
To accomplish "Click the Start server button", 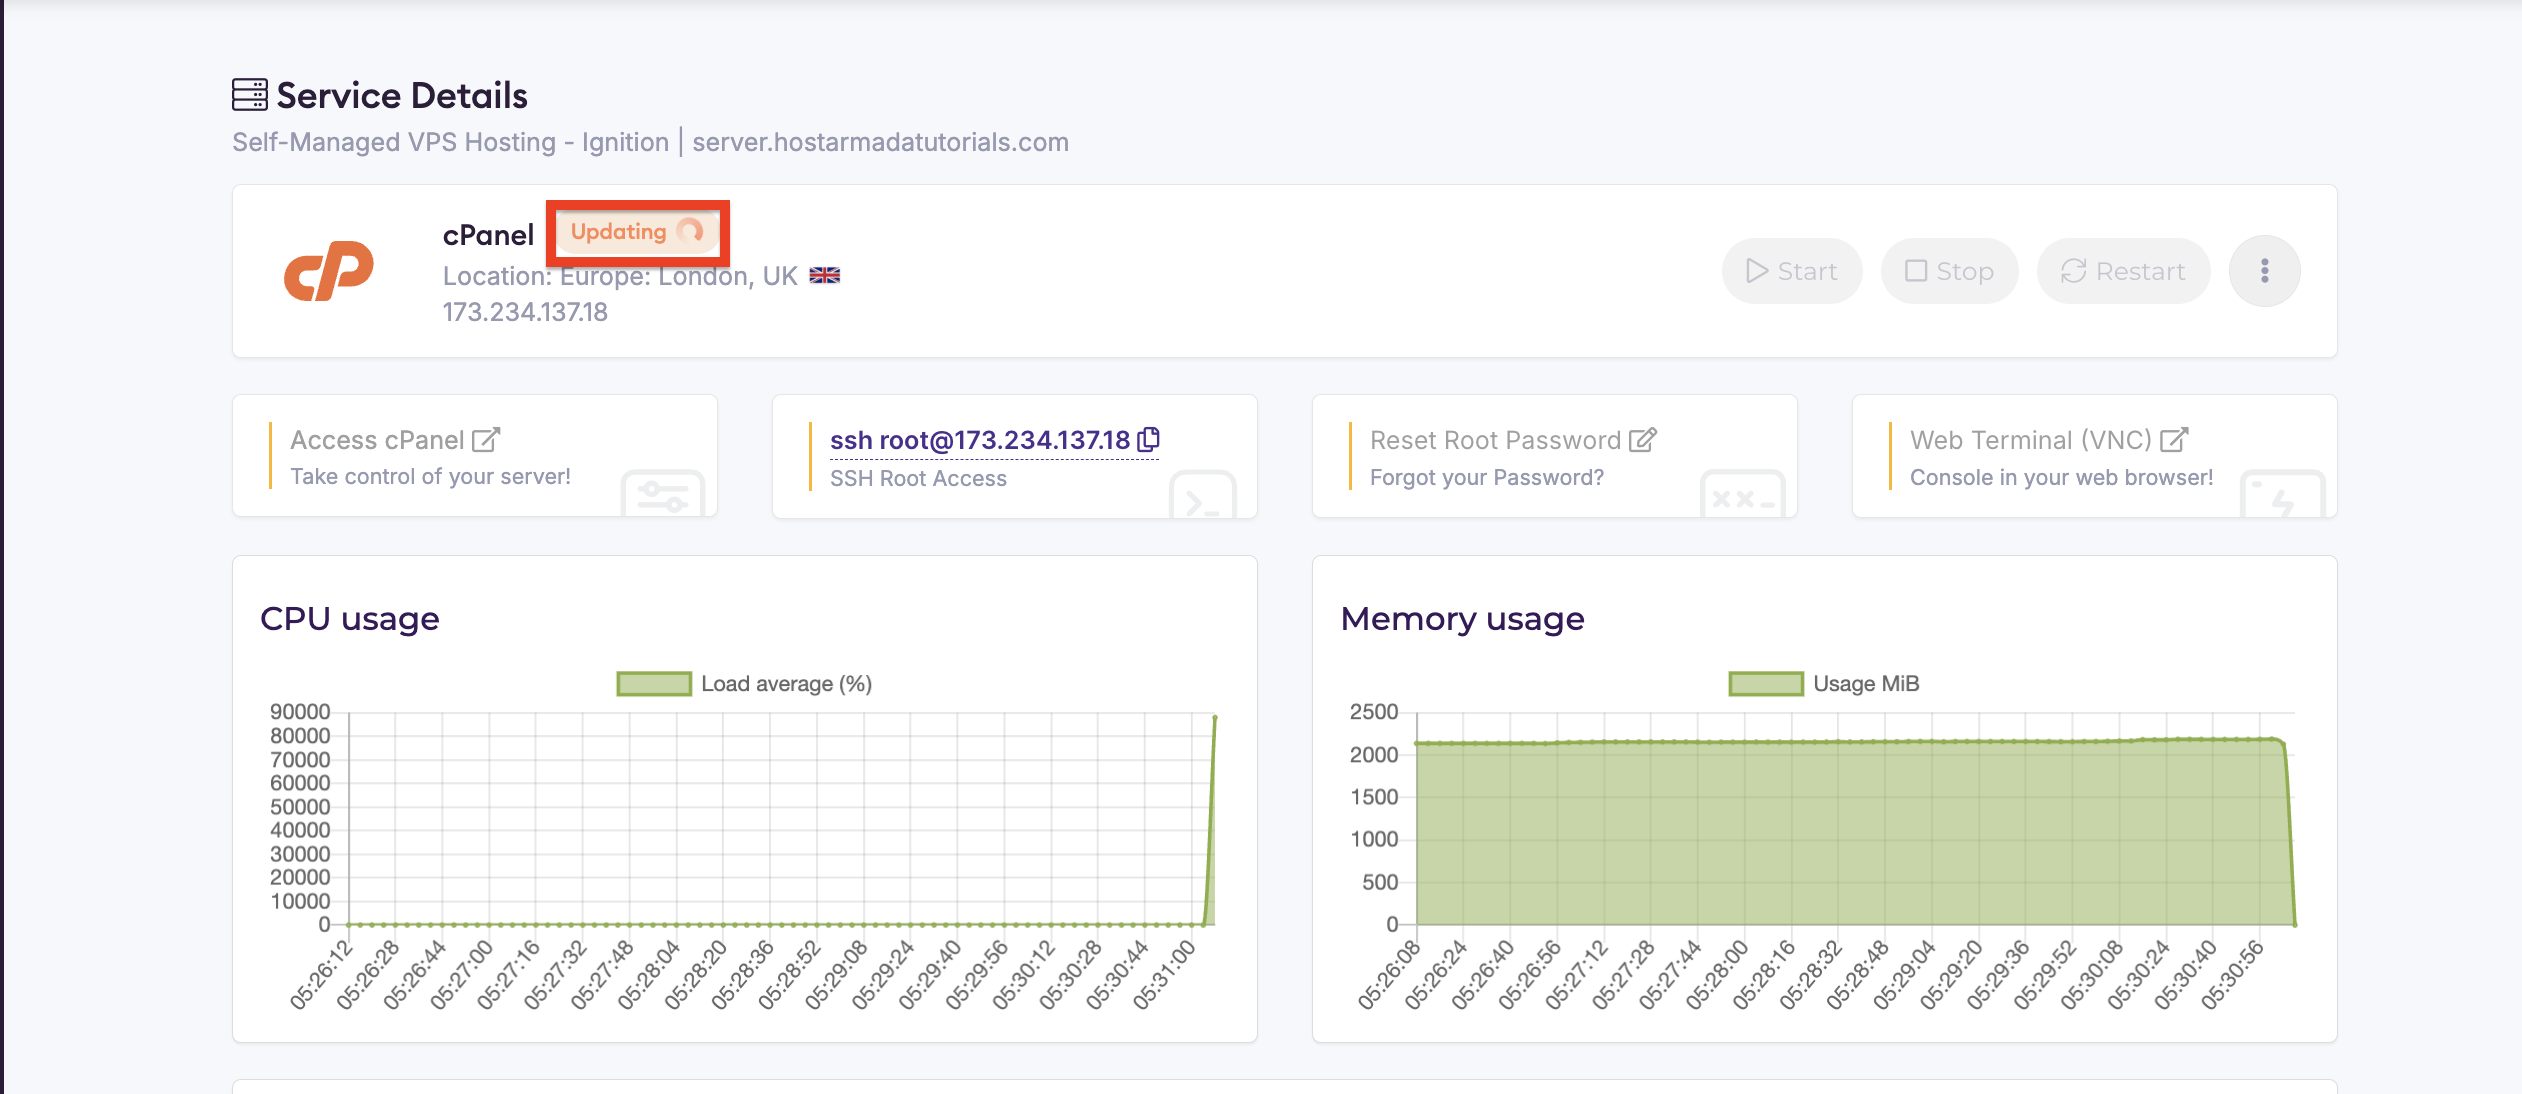I will point(1791,271).
